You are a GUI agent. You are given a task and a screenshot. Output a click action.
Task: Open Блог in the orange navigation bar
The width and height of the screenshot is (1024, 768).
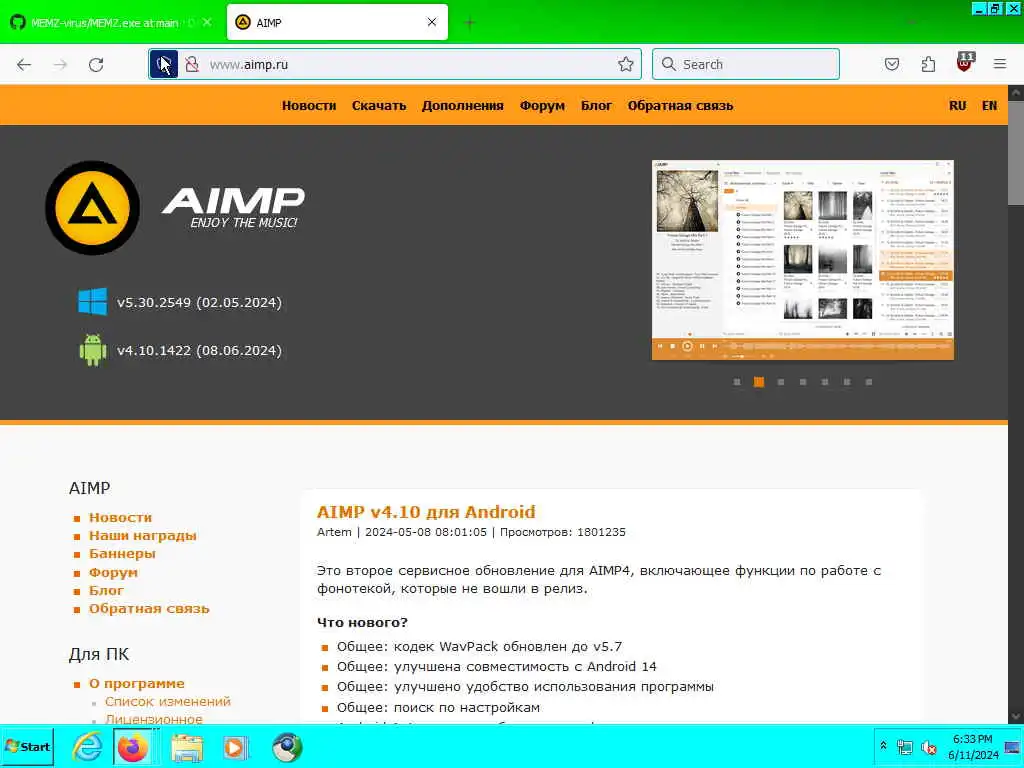[596, 106]
